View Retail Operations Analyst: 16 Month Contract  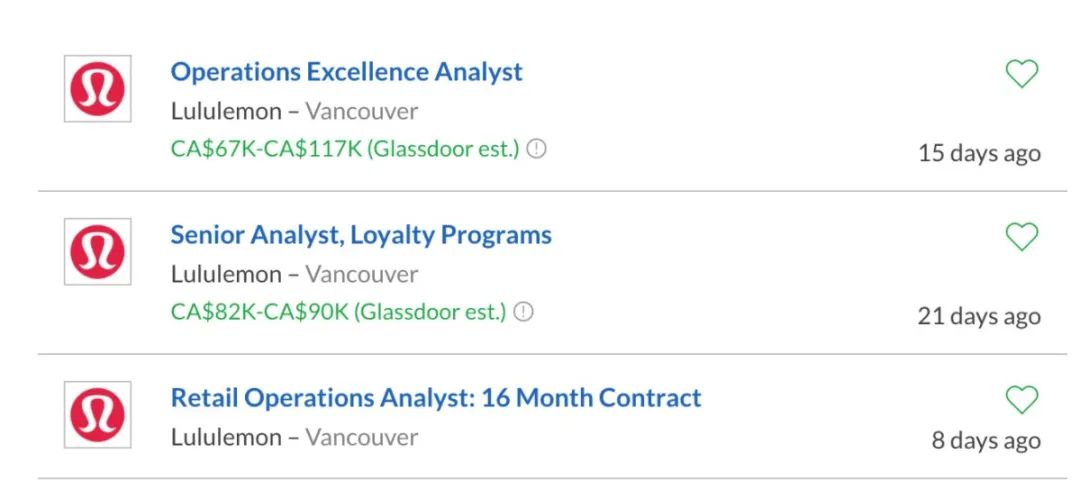click(x=435, y=398)
